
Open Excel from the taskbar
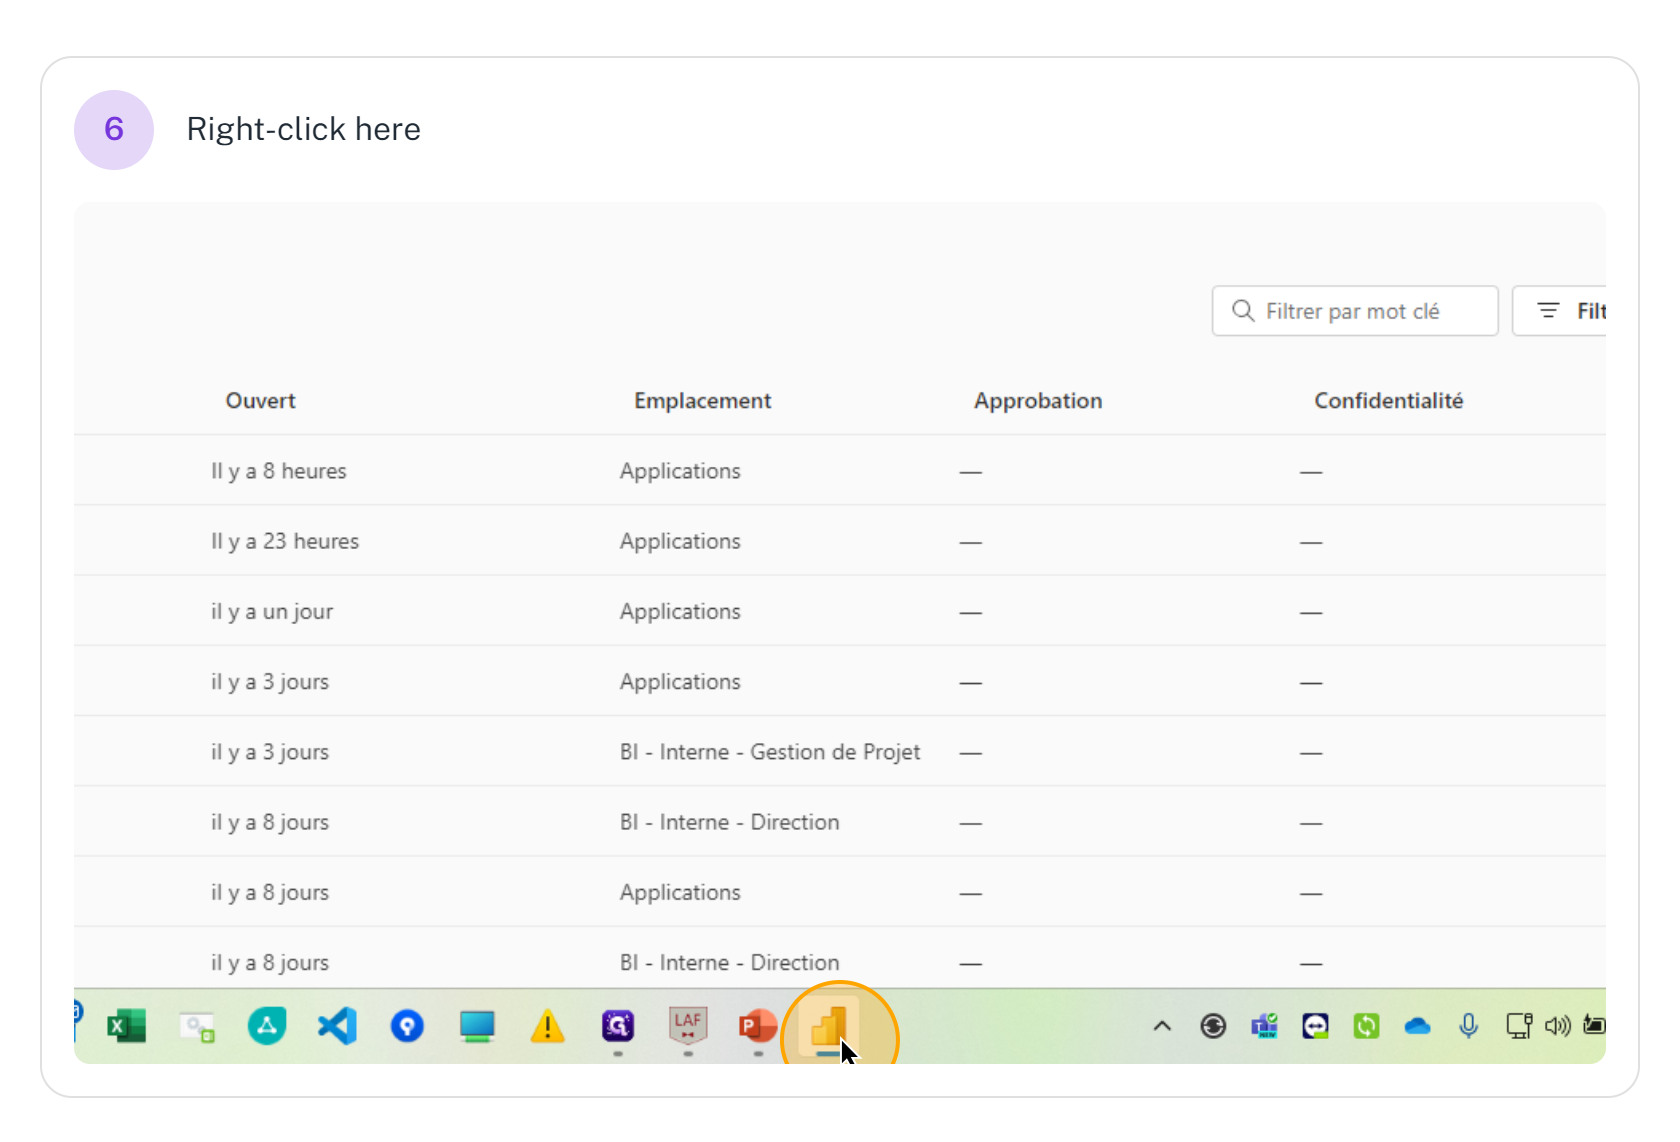[x=127, y=1026]
